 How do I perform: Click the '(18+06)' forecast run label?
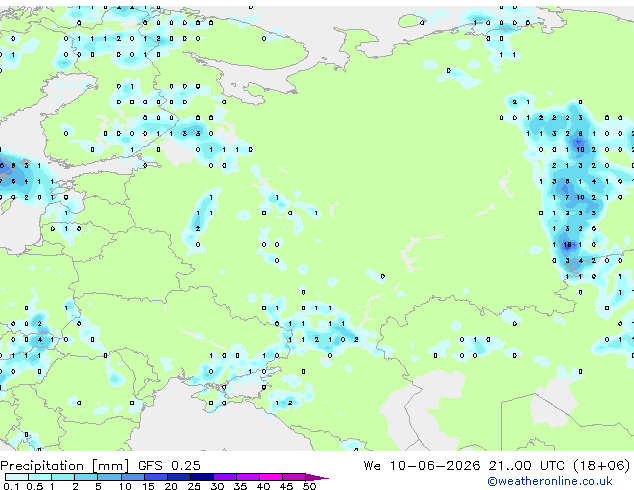[x=602, y=466]
